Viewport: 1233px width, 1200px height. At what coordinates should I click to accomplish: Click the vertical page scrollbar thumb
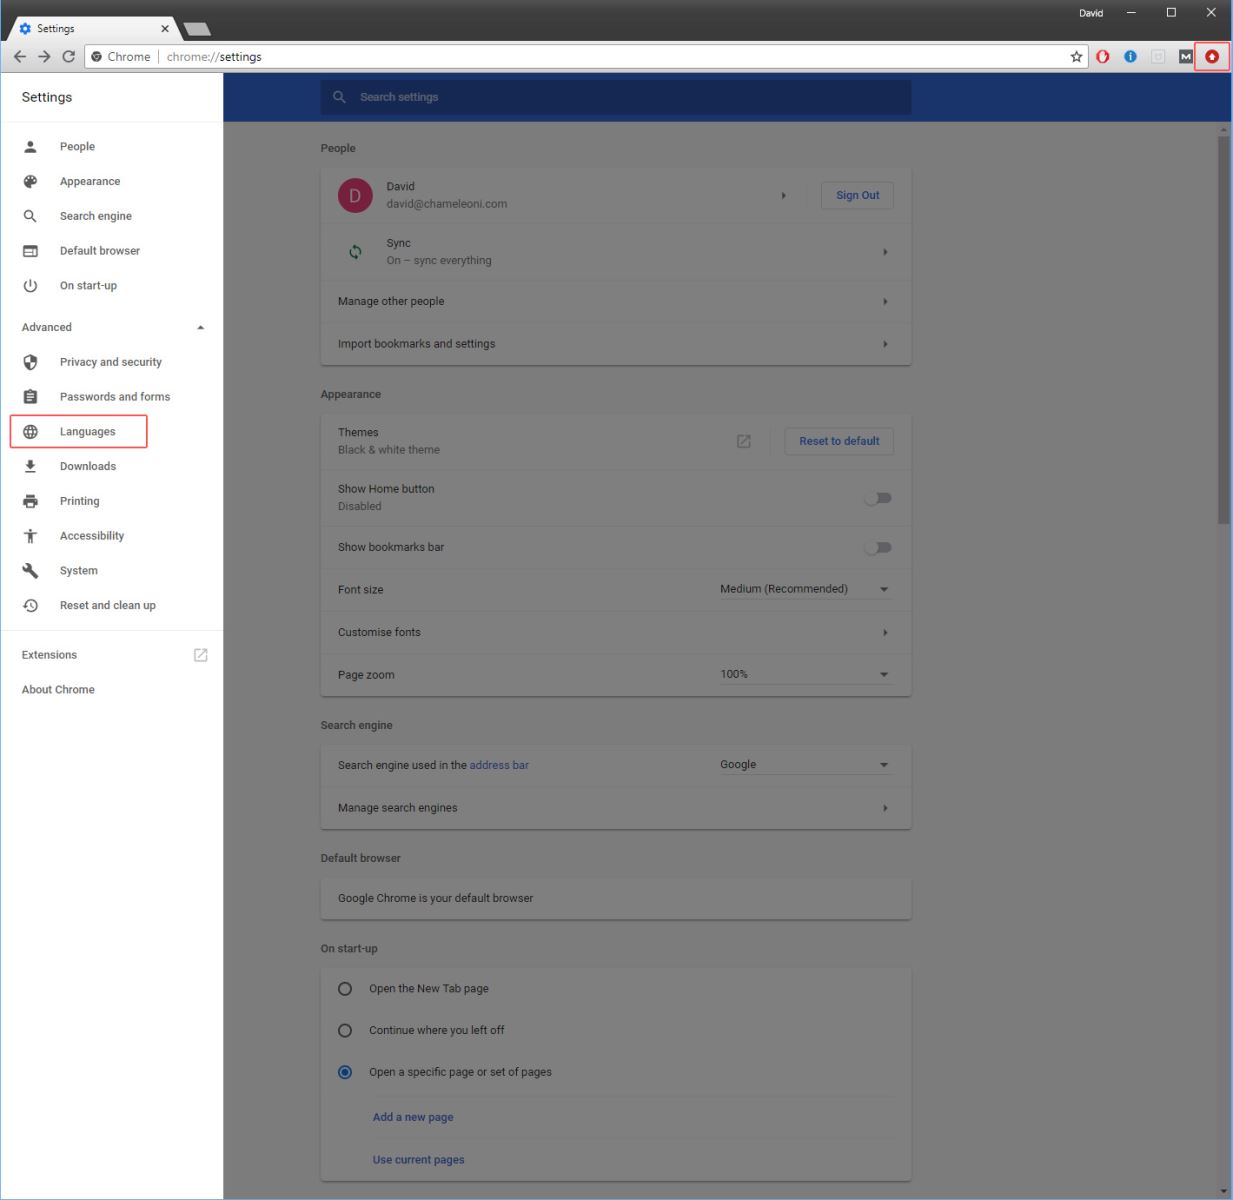(x=1223, y=330)
